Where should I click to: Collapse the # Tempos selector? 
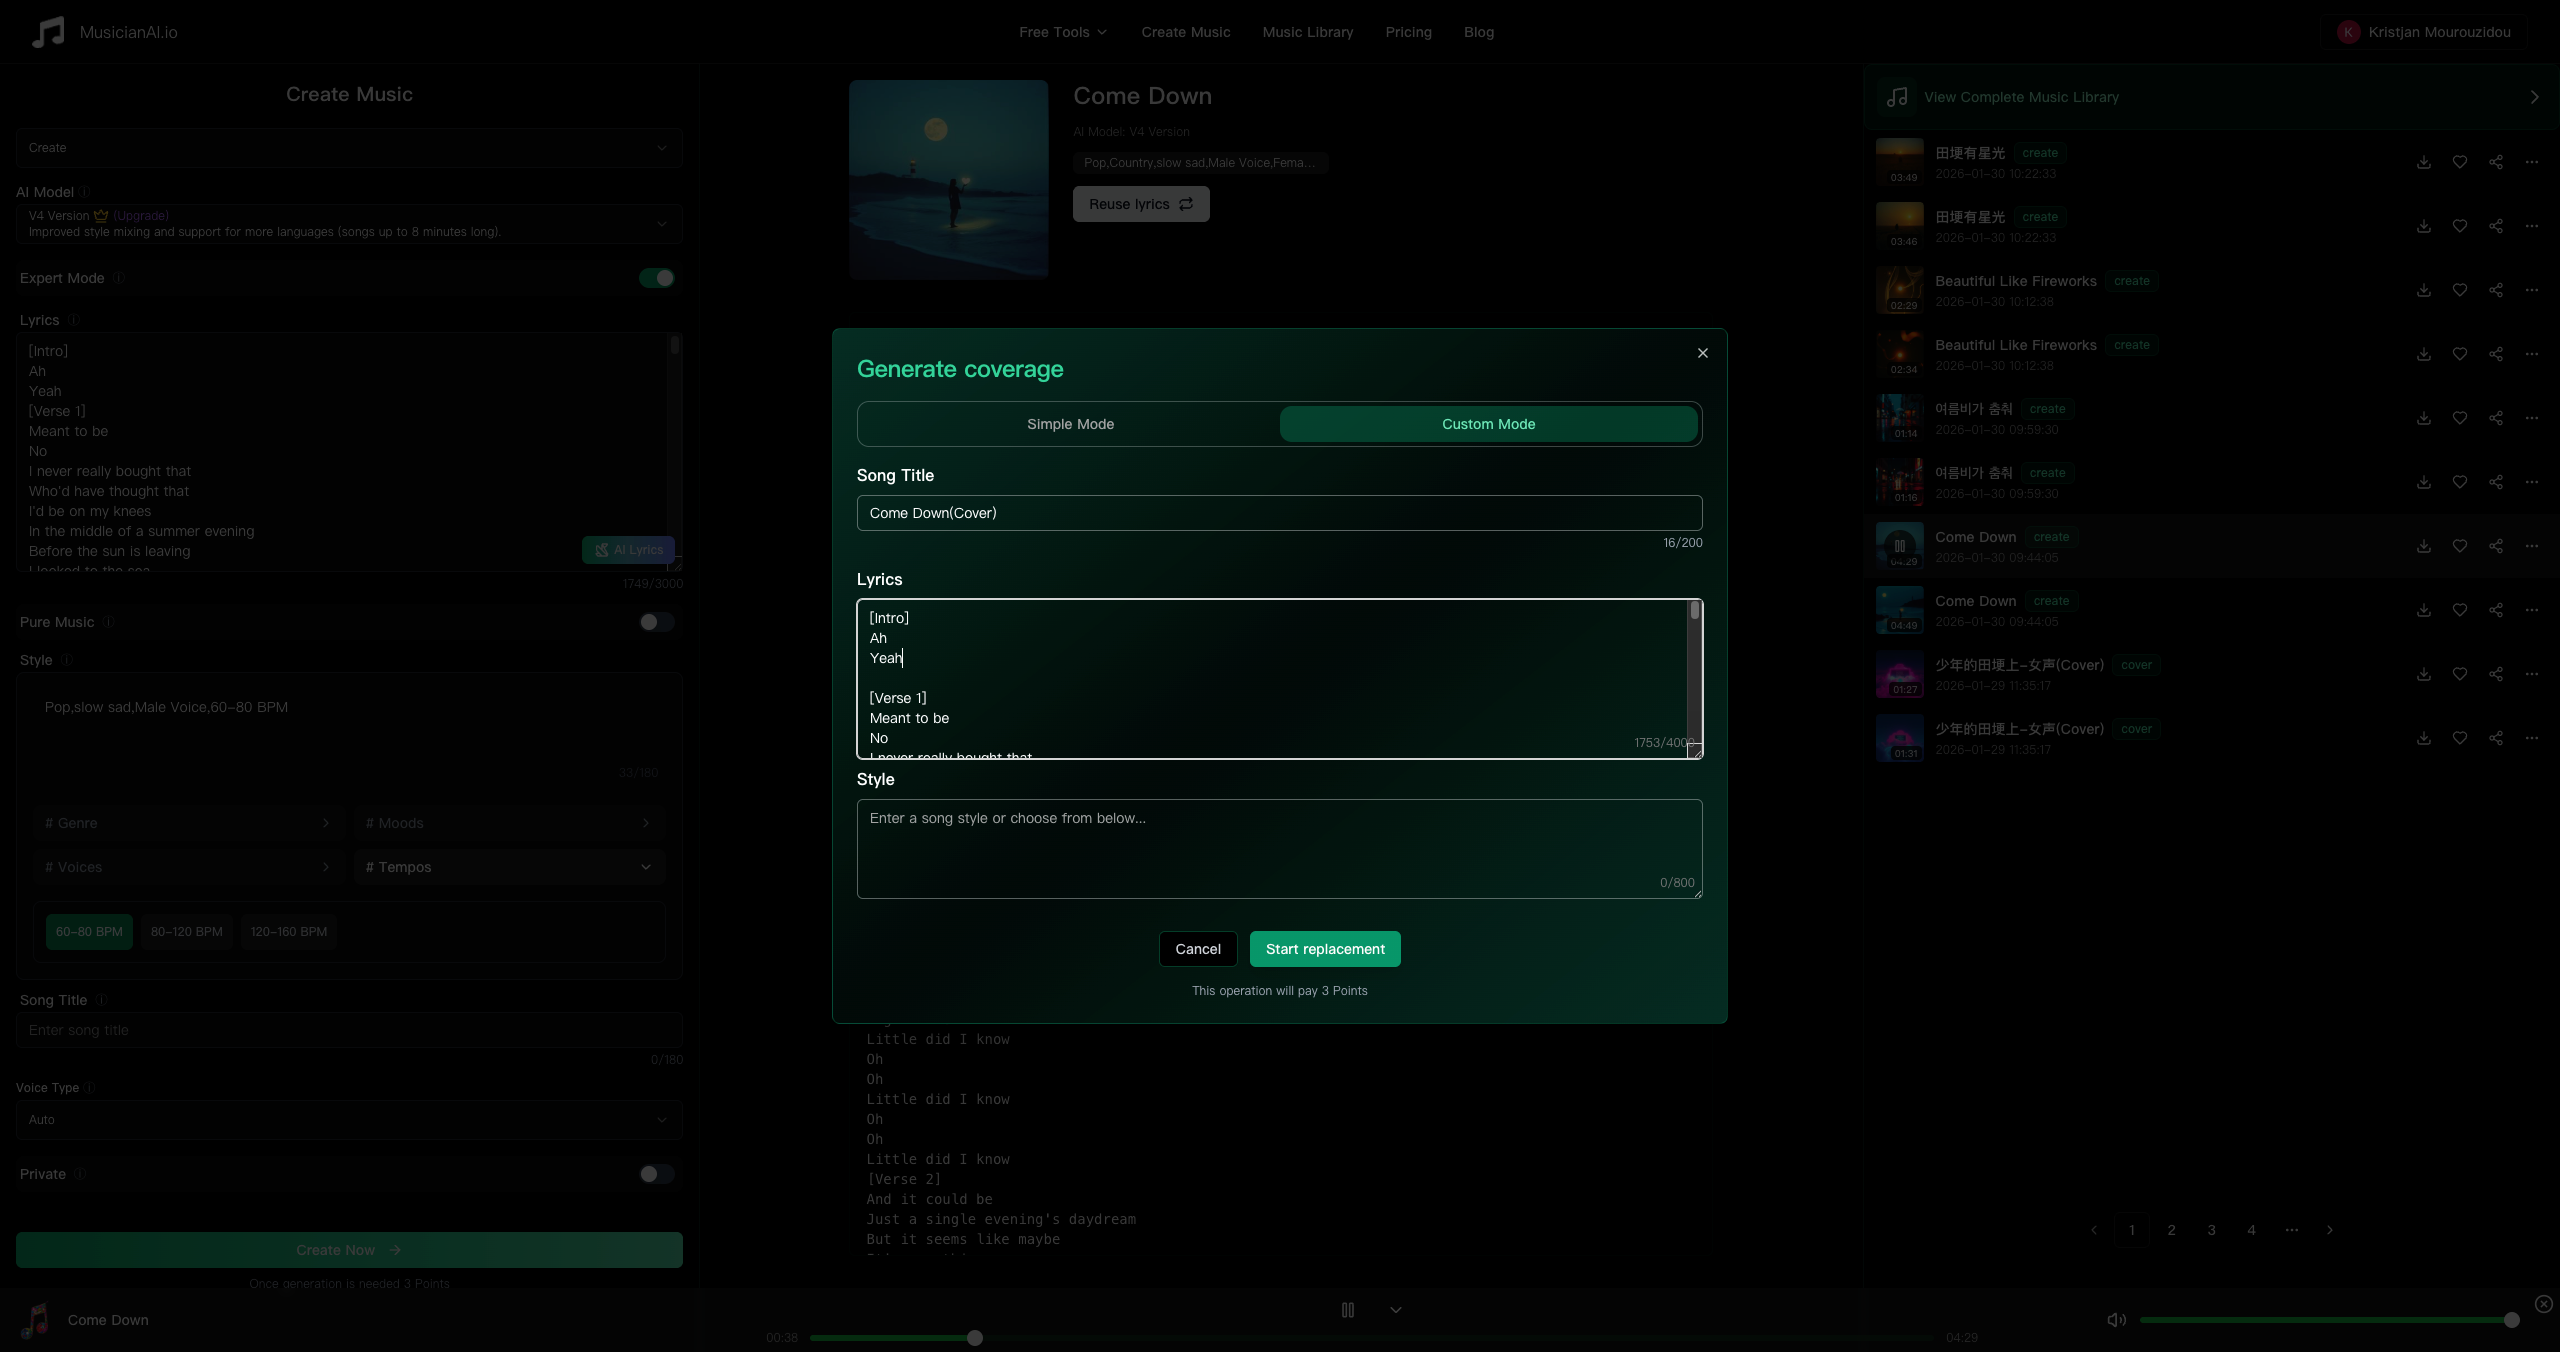509,867
